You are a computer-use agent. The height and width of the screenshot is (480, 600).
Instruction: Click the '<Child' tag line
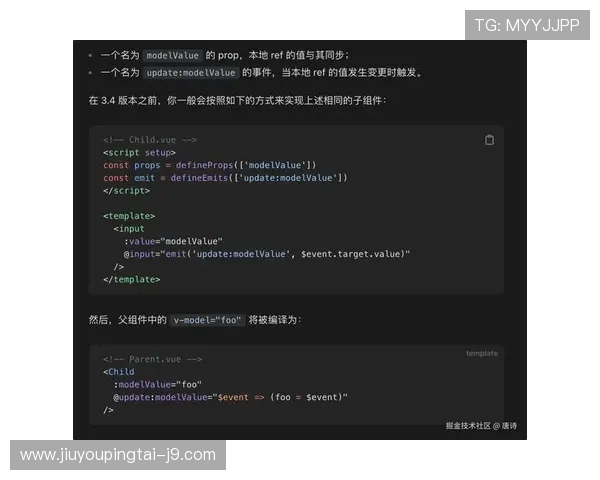pos(119,372)
